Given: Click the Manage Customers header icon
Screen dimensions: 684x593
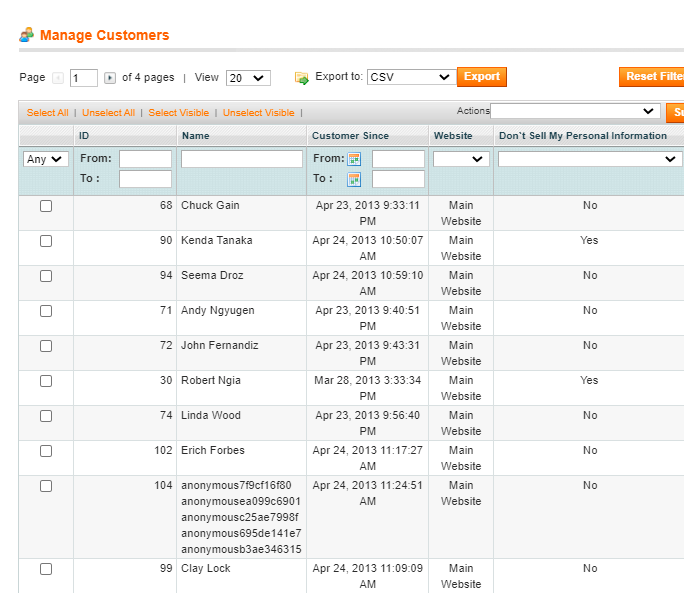Looking at the screenshot, I should 27,36.
